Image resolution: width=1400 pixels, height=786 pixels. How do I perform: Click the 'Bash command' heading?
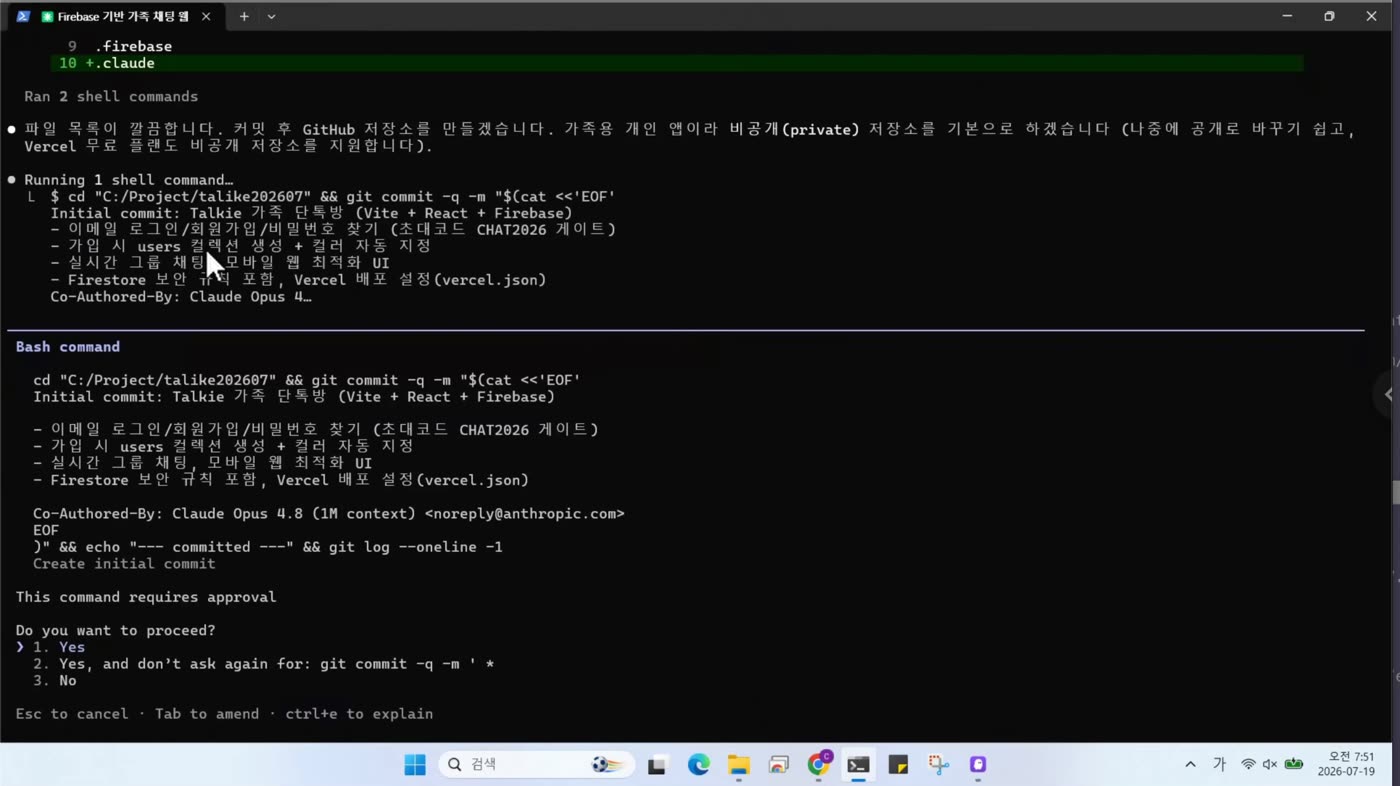click(68, 347)
